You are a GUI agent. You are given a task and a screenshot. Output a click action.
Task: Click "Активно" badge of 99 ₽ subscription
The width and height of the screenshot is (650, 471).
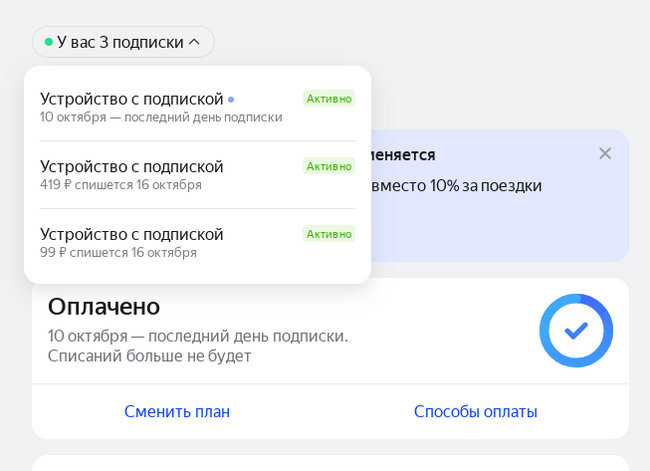pos(329,234)
